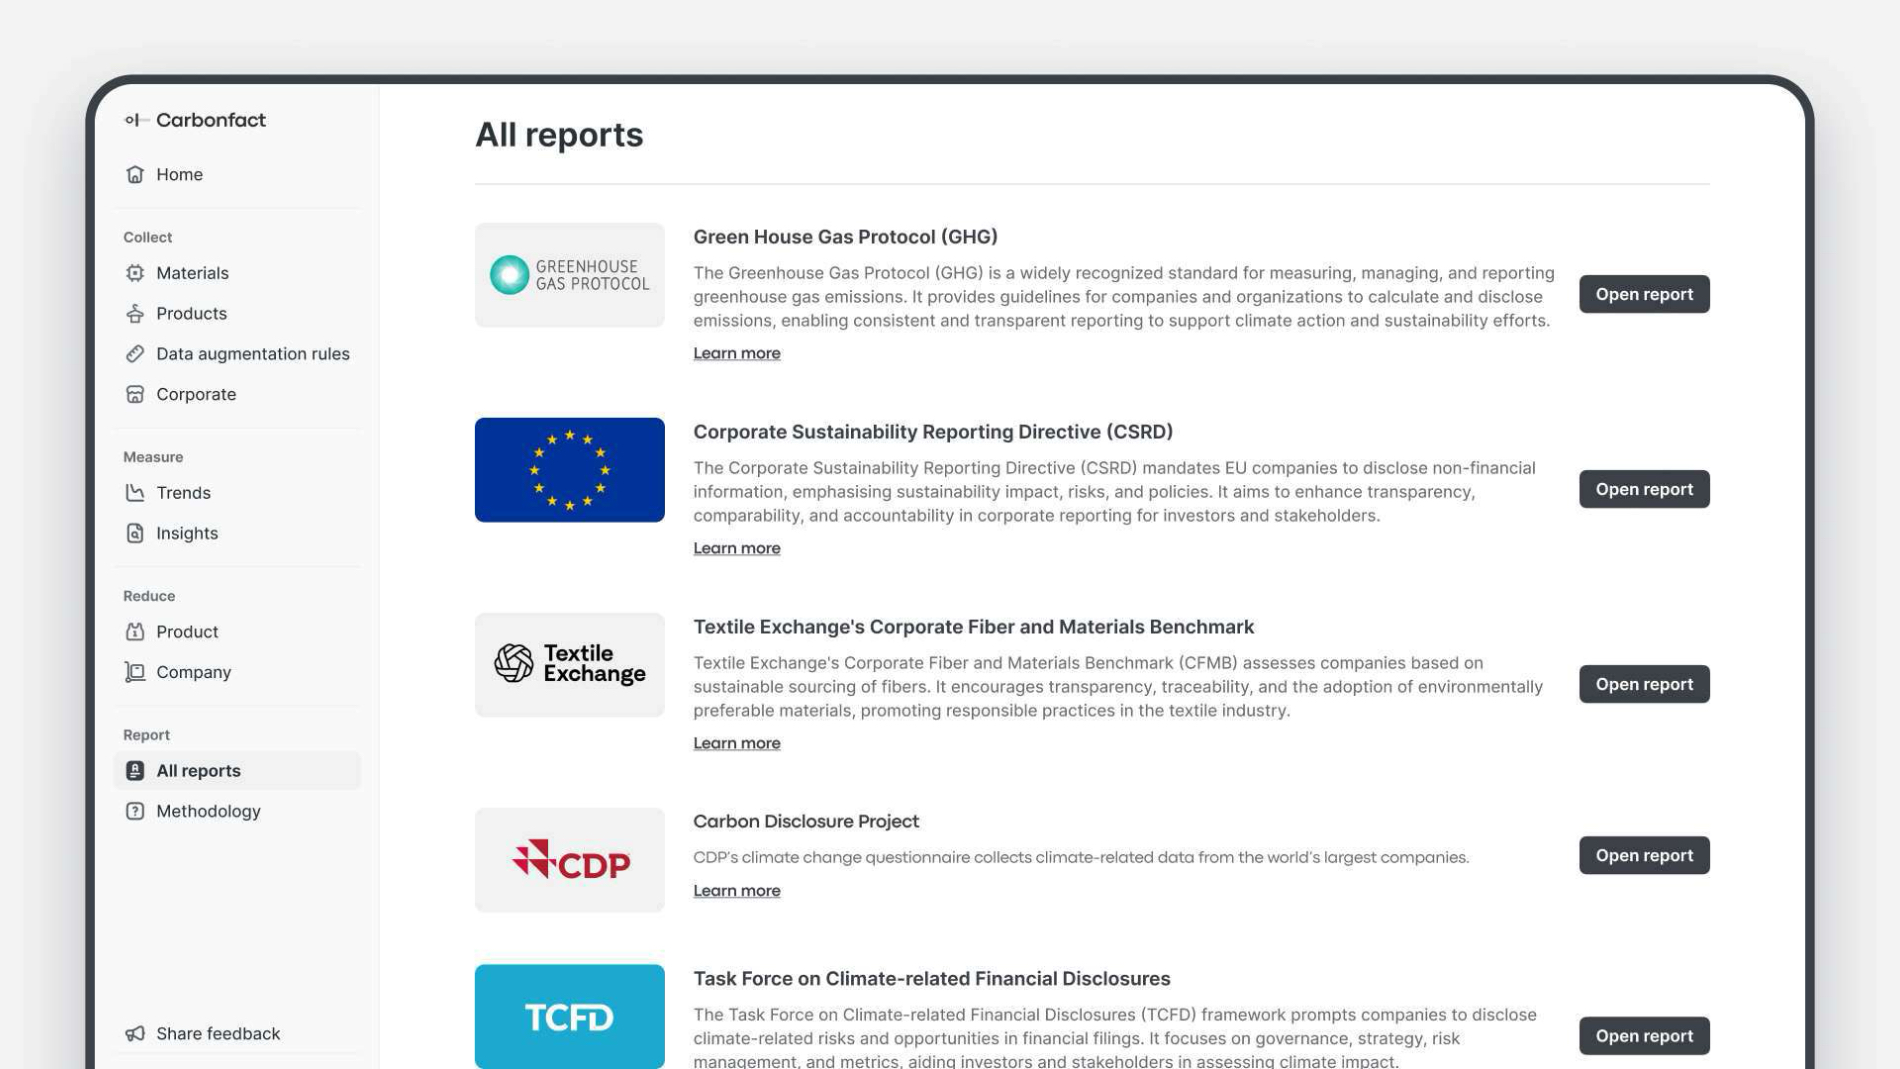The width and height of the screenshot is (1900, 1069).
Task: Click the Data augmentation rules icon
Action: point(135,354)
